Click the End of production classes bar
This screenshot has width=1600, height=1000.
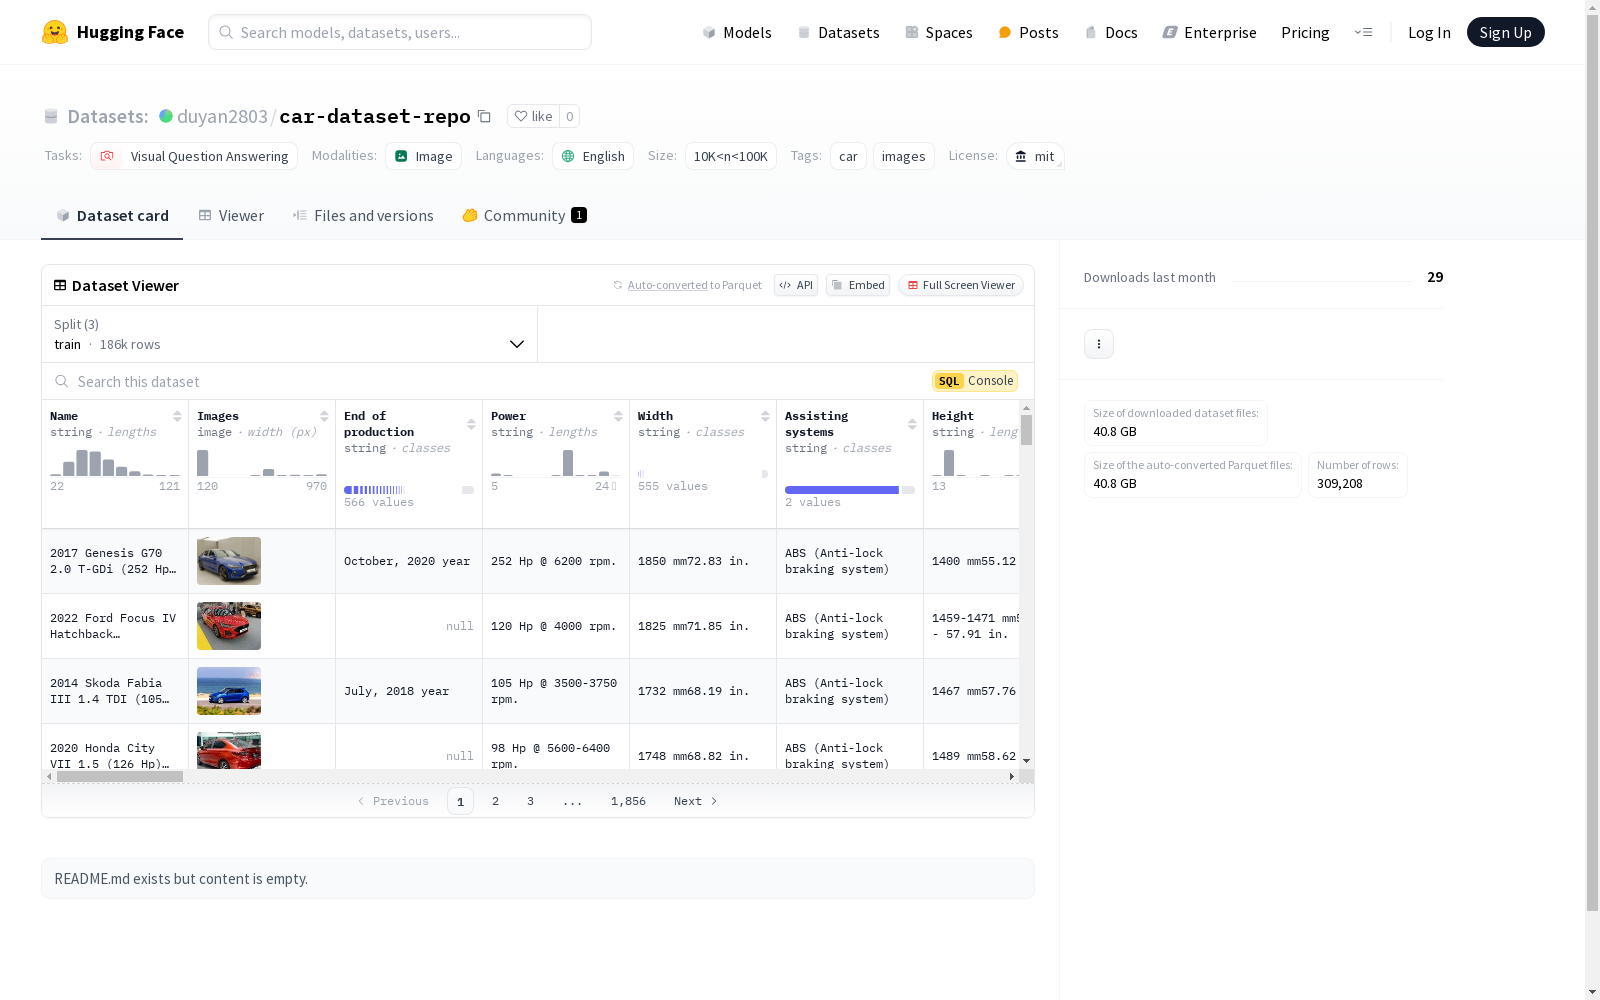(x=409, y=490)
